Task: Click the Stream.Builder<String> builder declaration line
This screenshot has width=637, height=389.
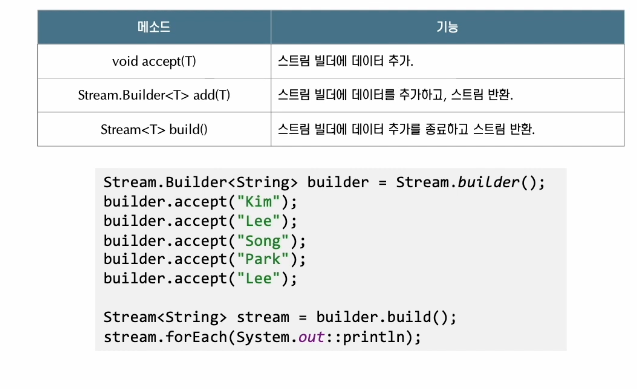Action: tap(324, 182)
